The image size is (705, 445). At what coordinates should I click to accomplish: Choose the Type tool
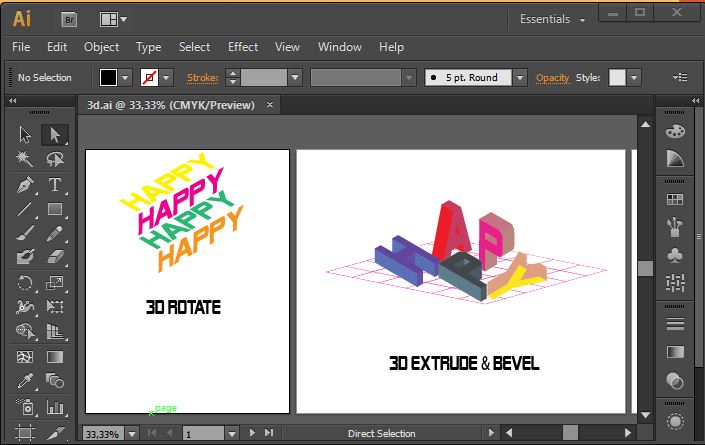55,185
